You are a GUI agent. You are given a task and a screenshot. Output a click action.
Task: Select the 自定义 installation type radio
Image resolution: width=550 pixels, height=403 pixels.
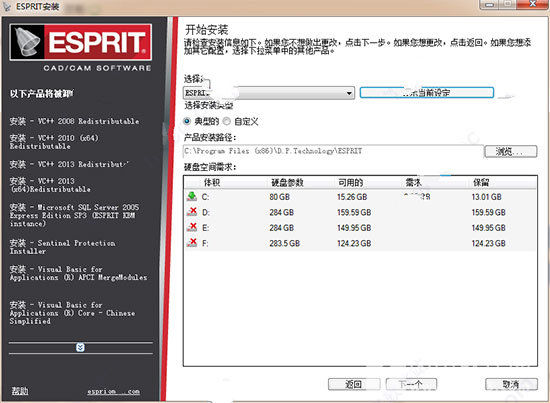pyautogui.click(x=227, y=121)
